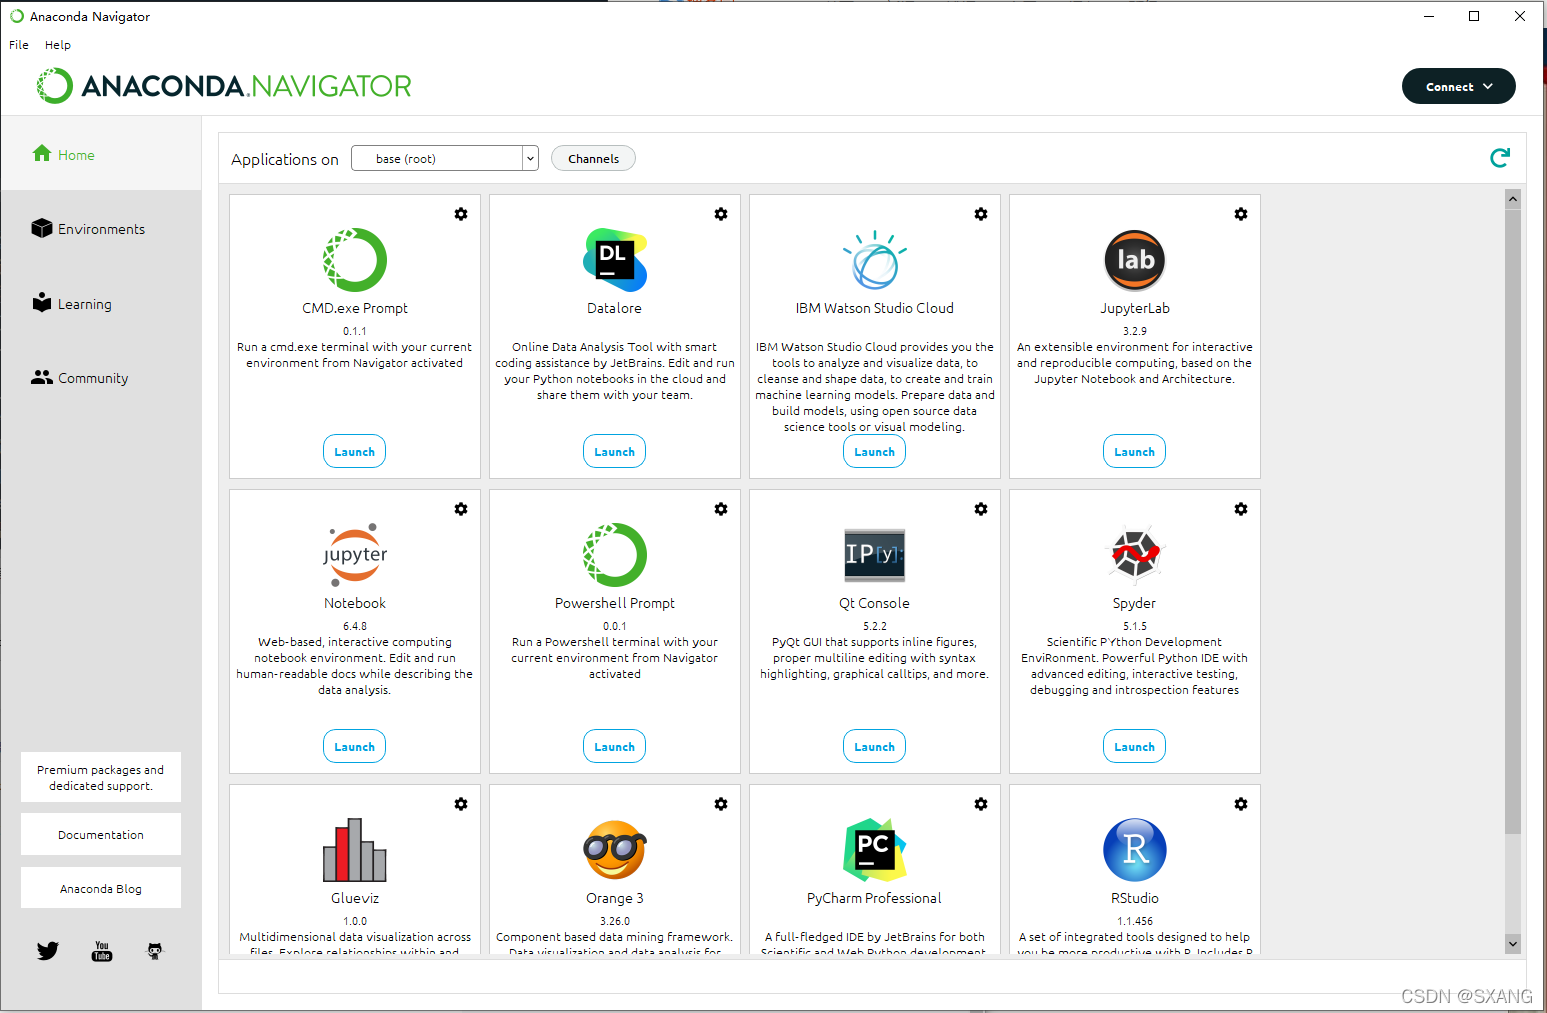Click the Qt Console version text 5.2.2
This screenshot has width=1547, height=1013.
tap(875, 626)
